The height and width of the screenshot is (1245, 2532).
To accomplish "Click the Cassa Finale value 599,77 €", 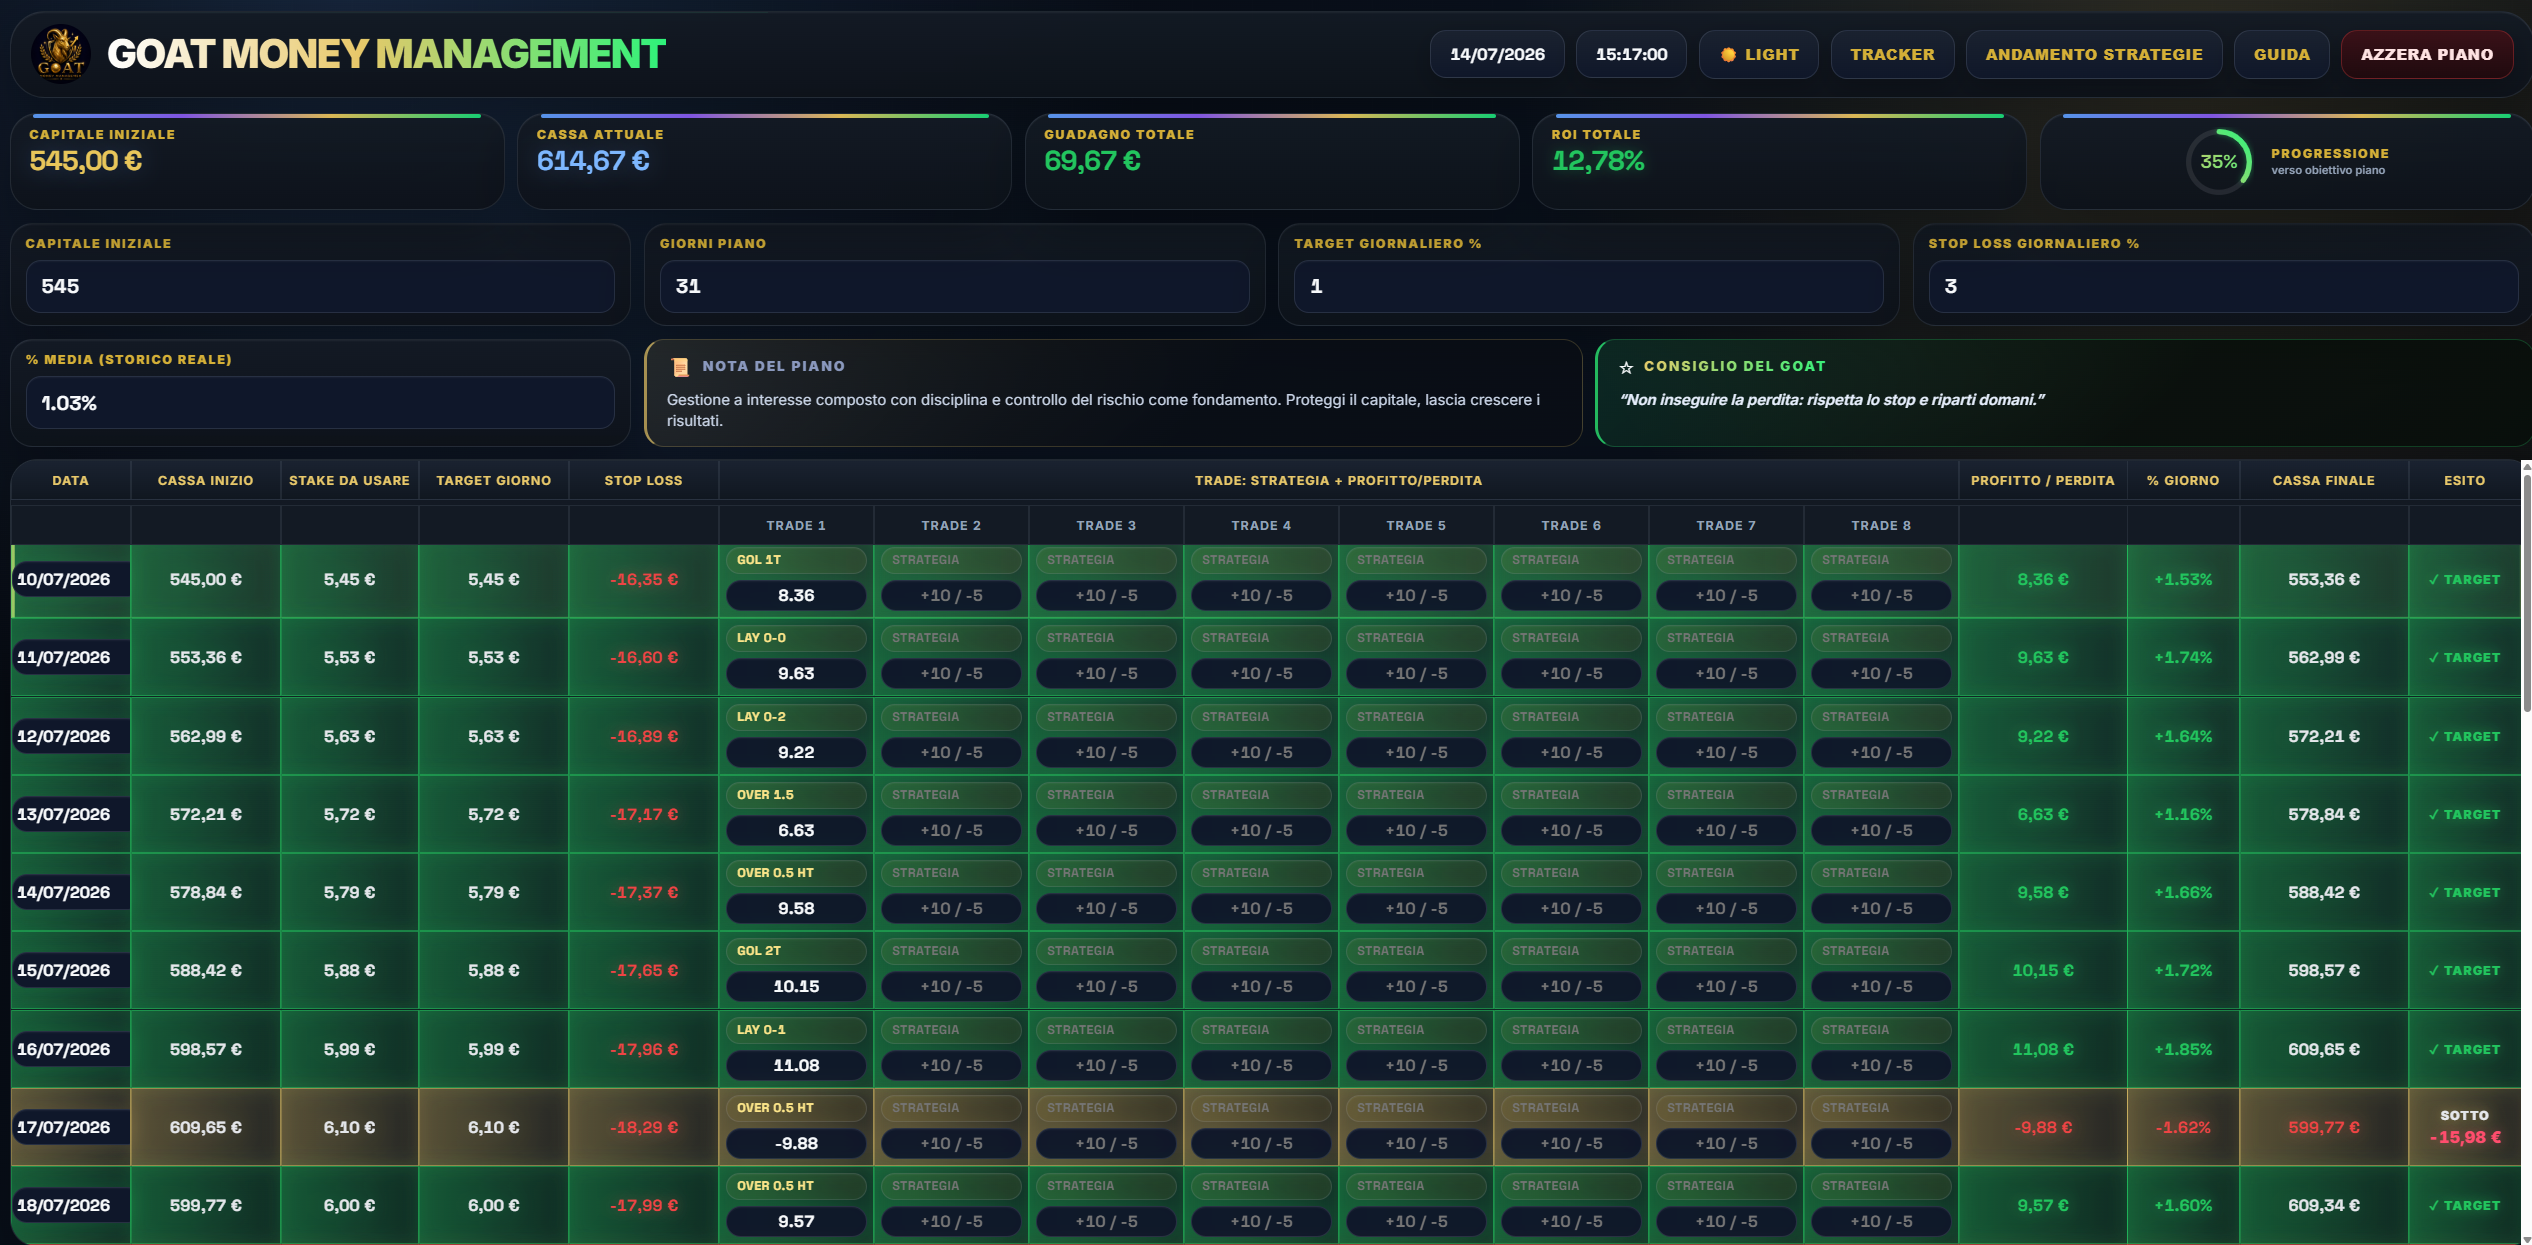I will [x=2323, y=1128].
